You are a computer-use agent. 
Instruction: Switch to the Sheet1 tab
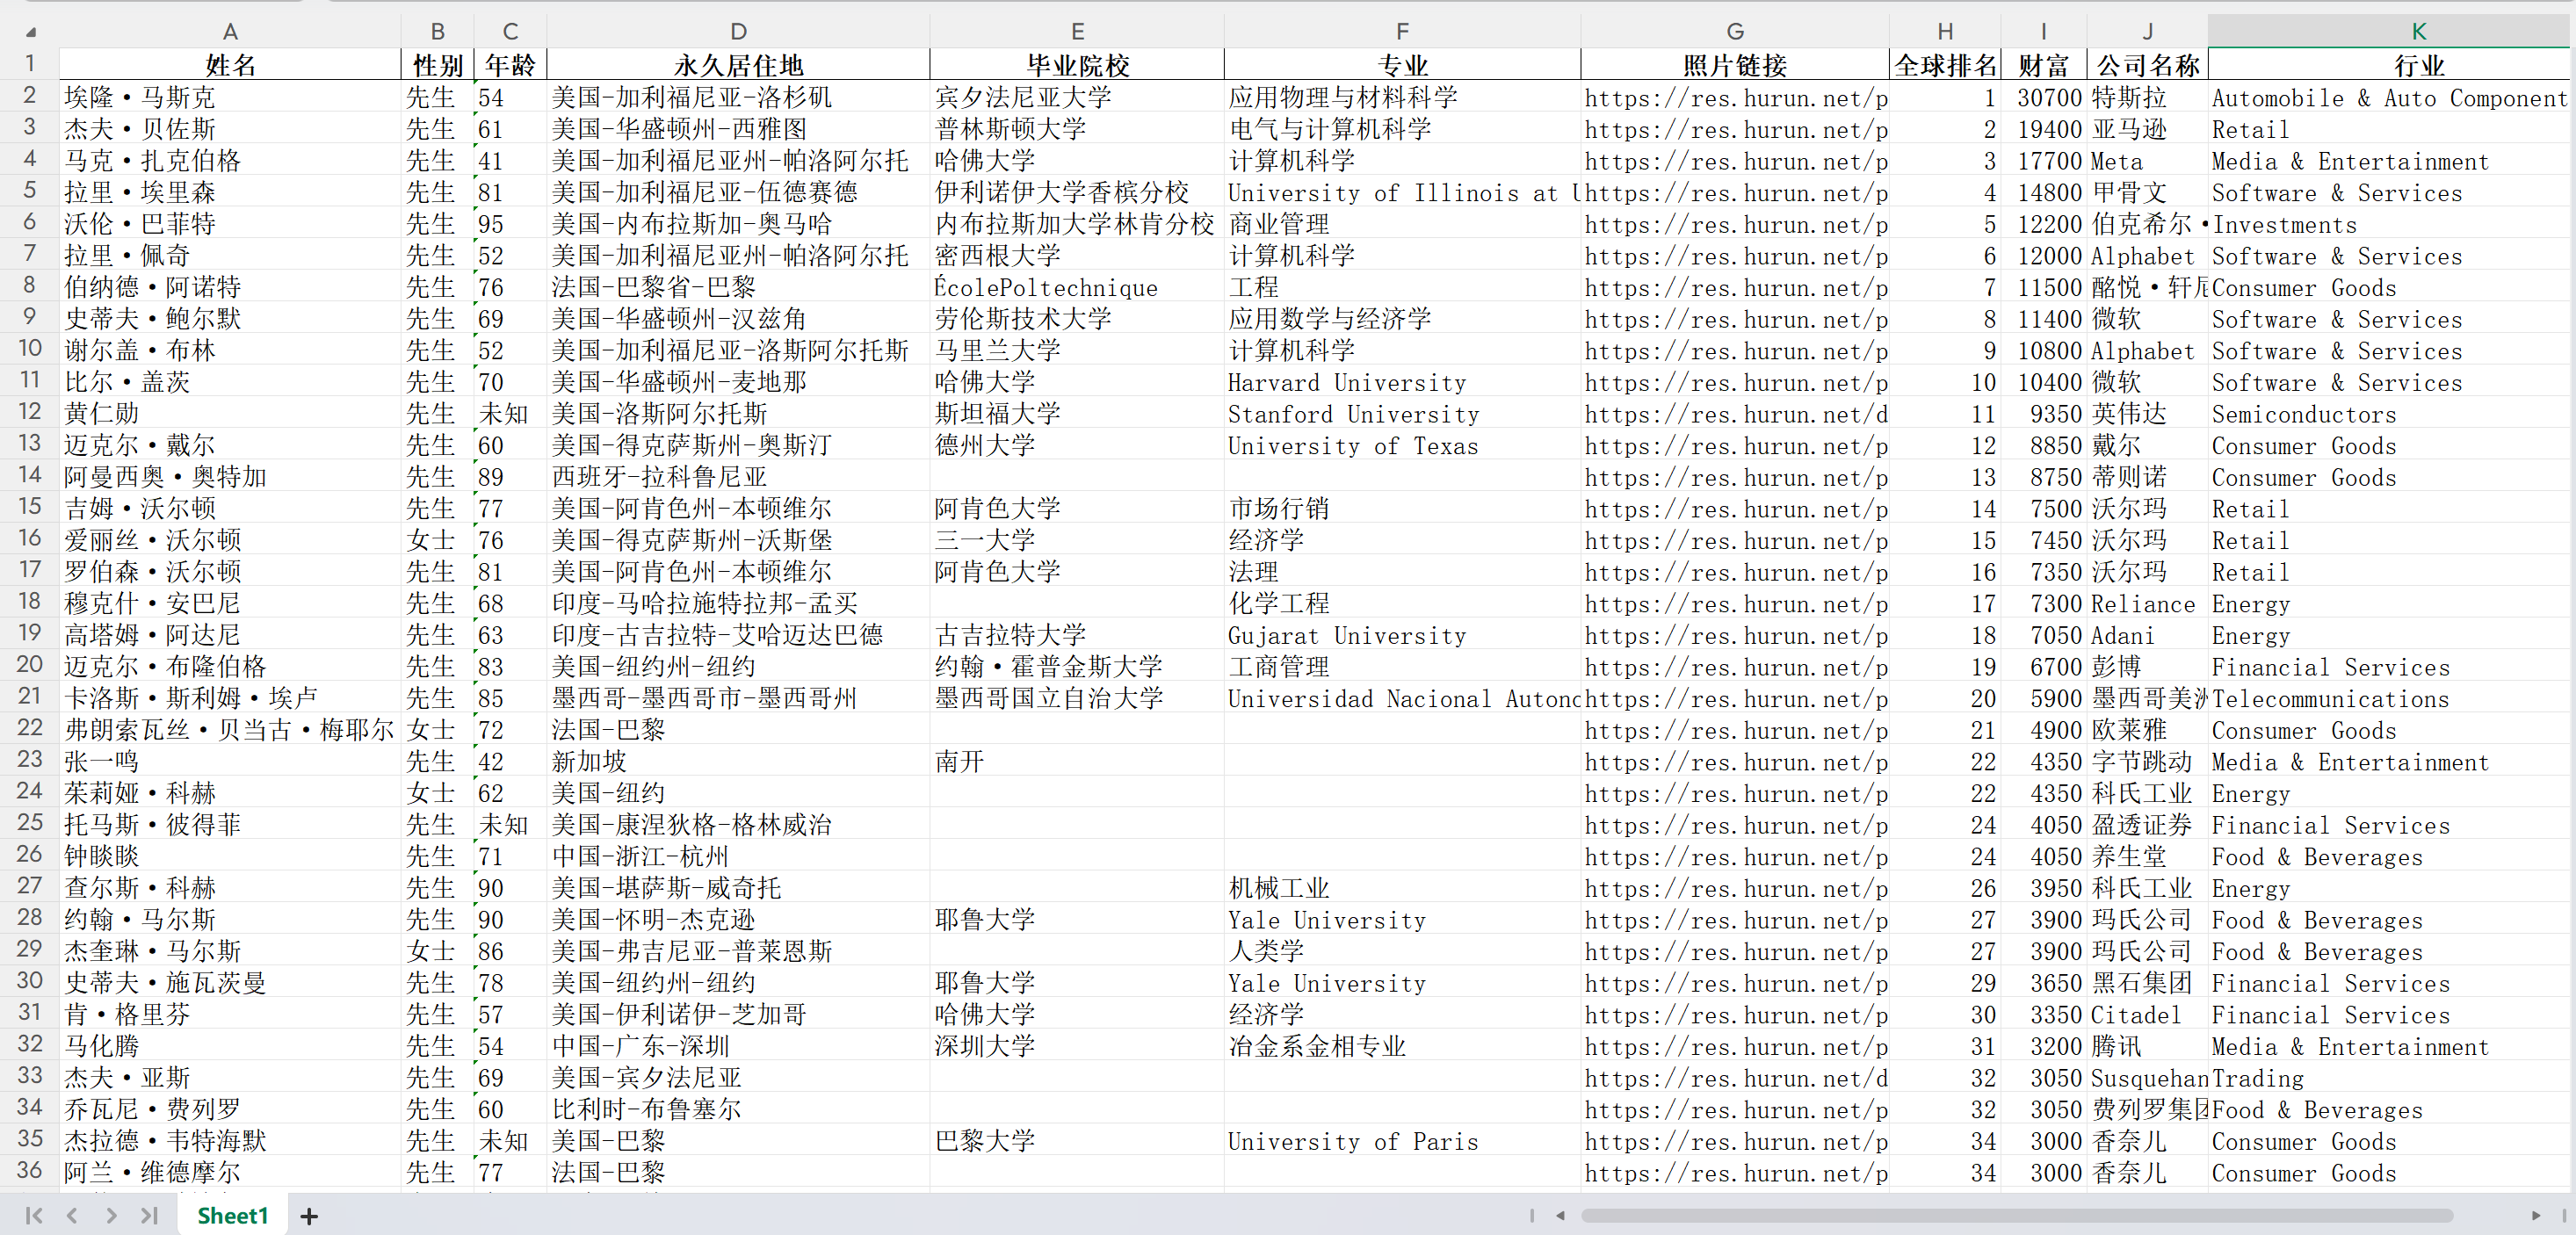tap(233, 1215)
